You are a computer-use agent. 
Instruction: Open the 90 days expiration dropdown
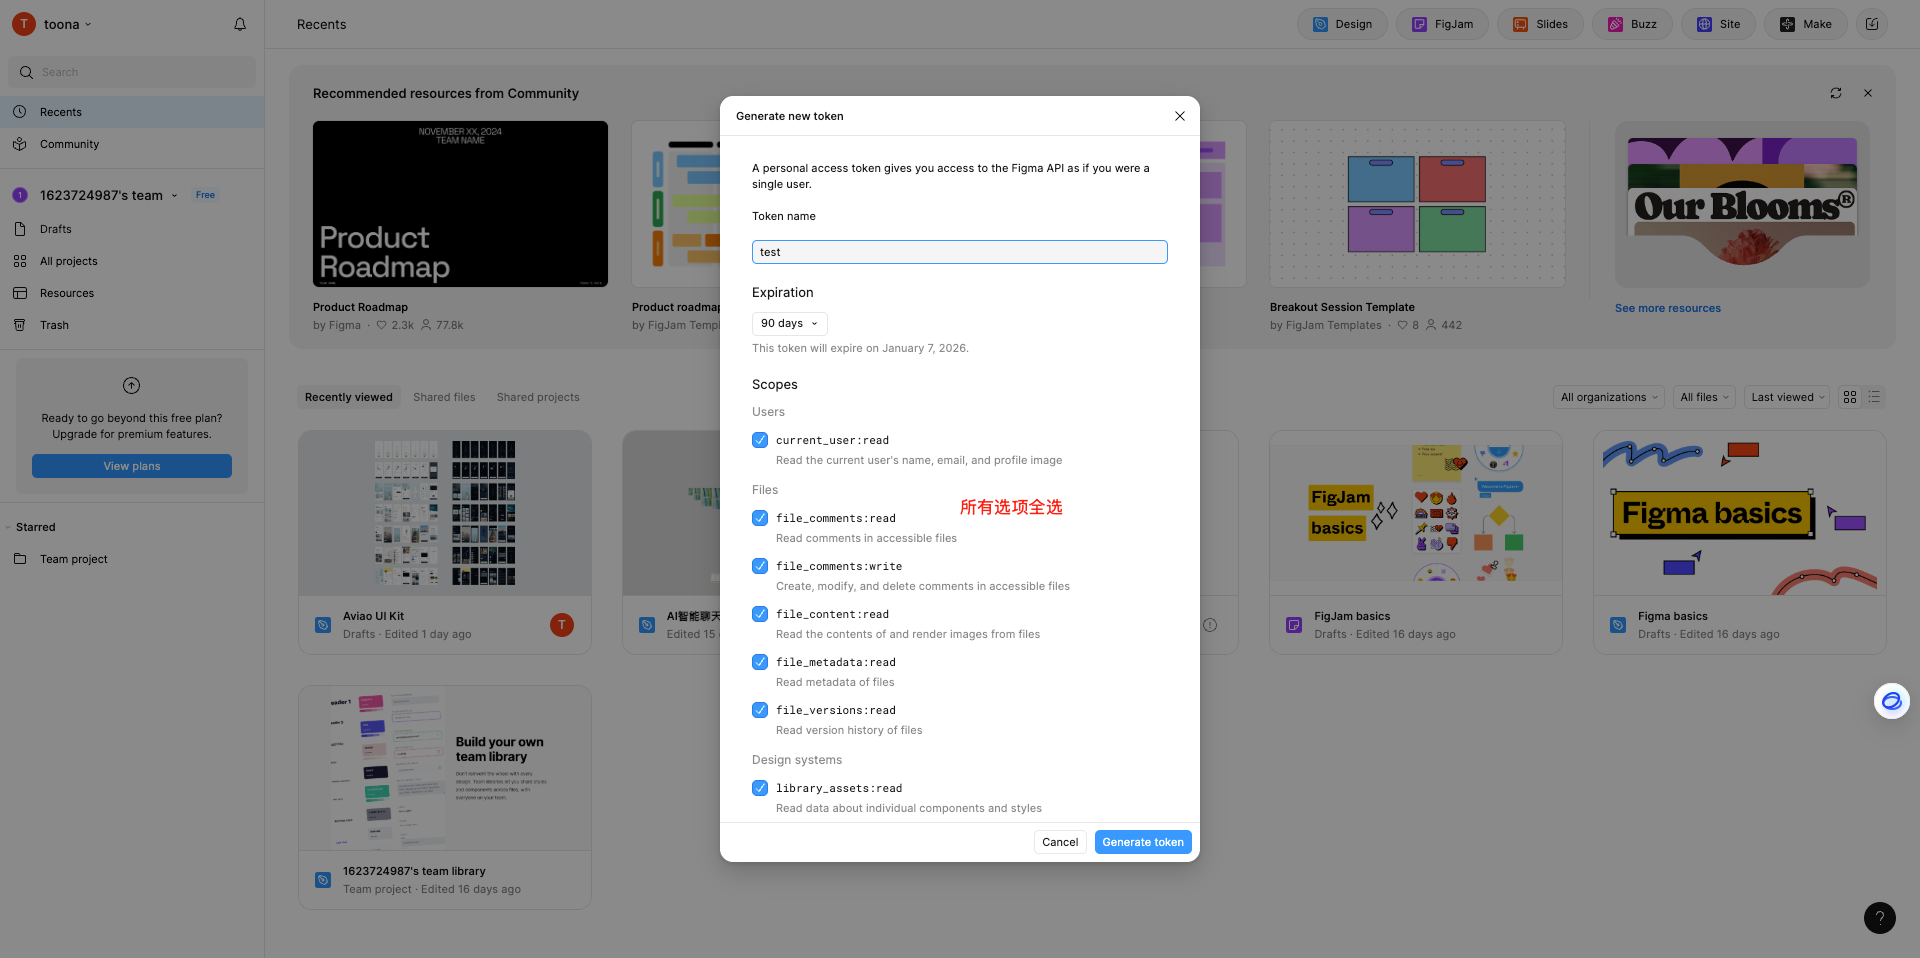789,323
